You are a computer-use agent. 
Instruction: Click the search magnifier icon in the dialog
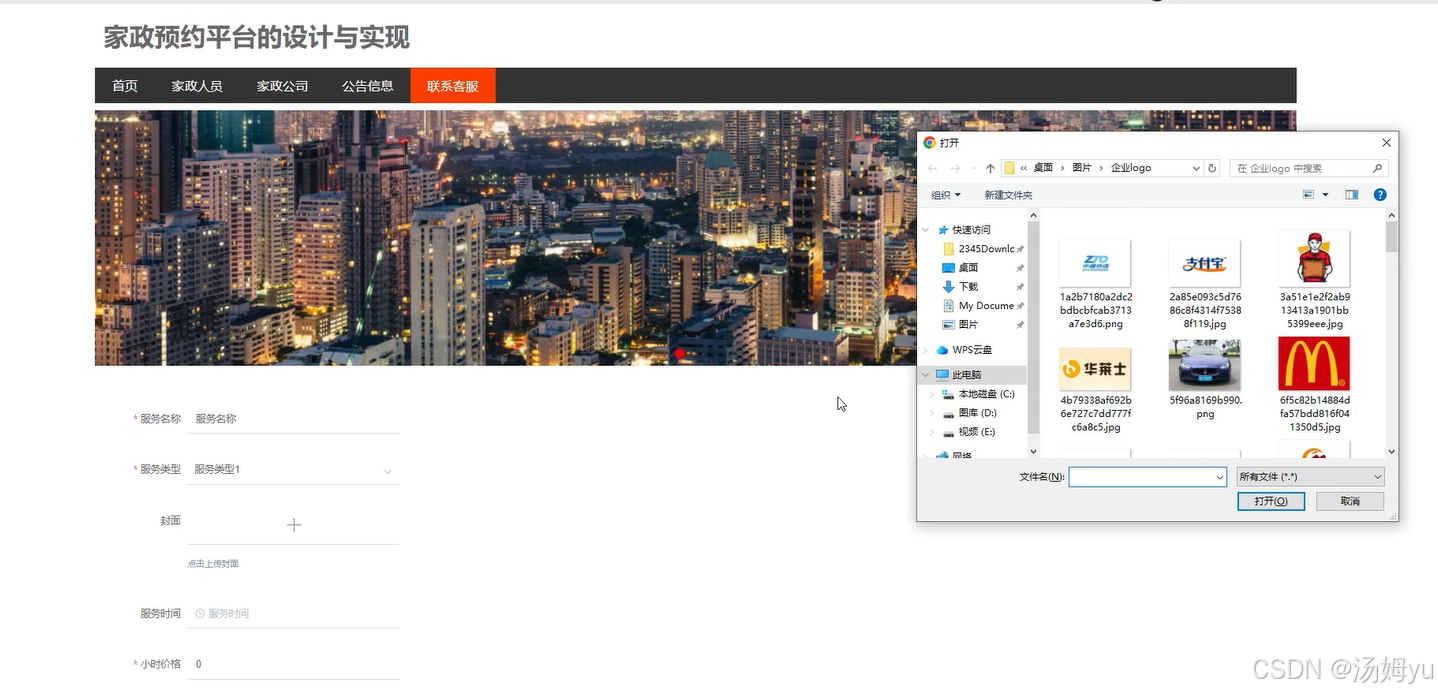(x=1377, y=168)
